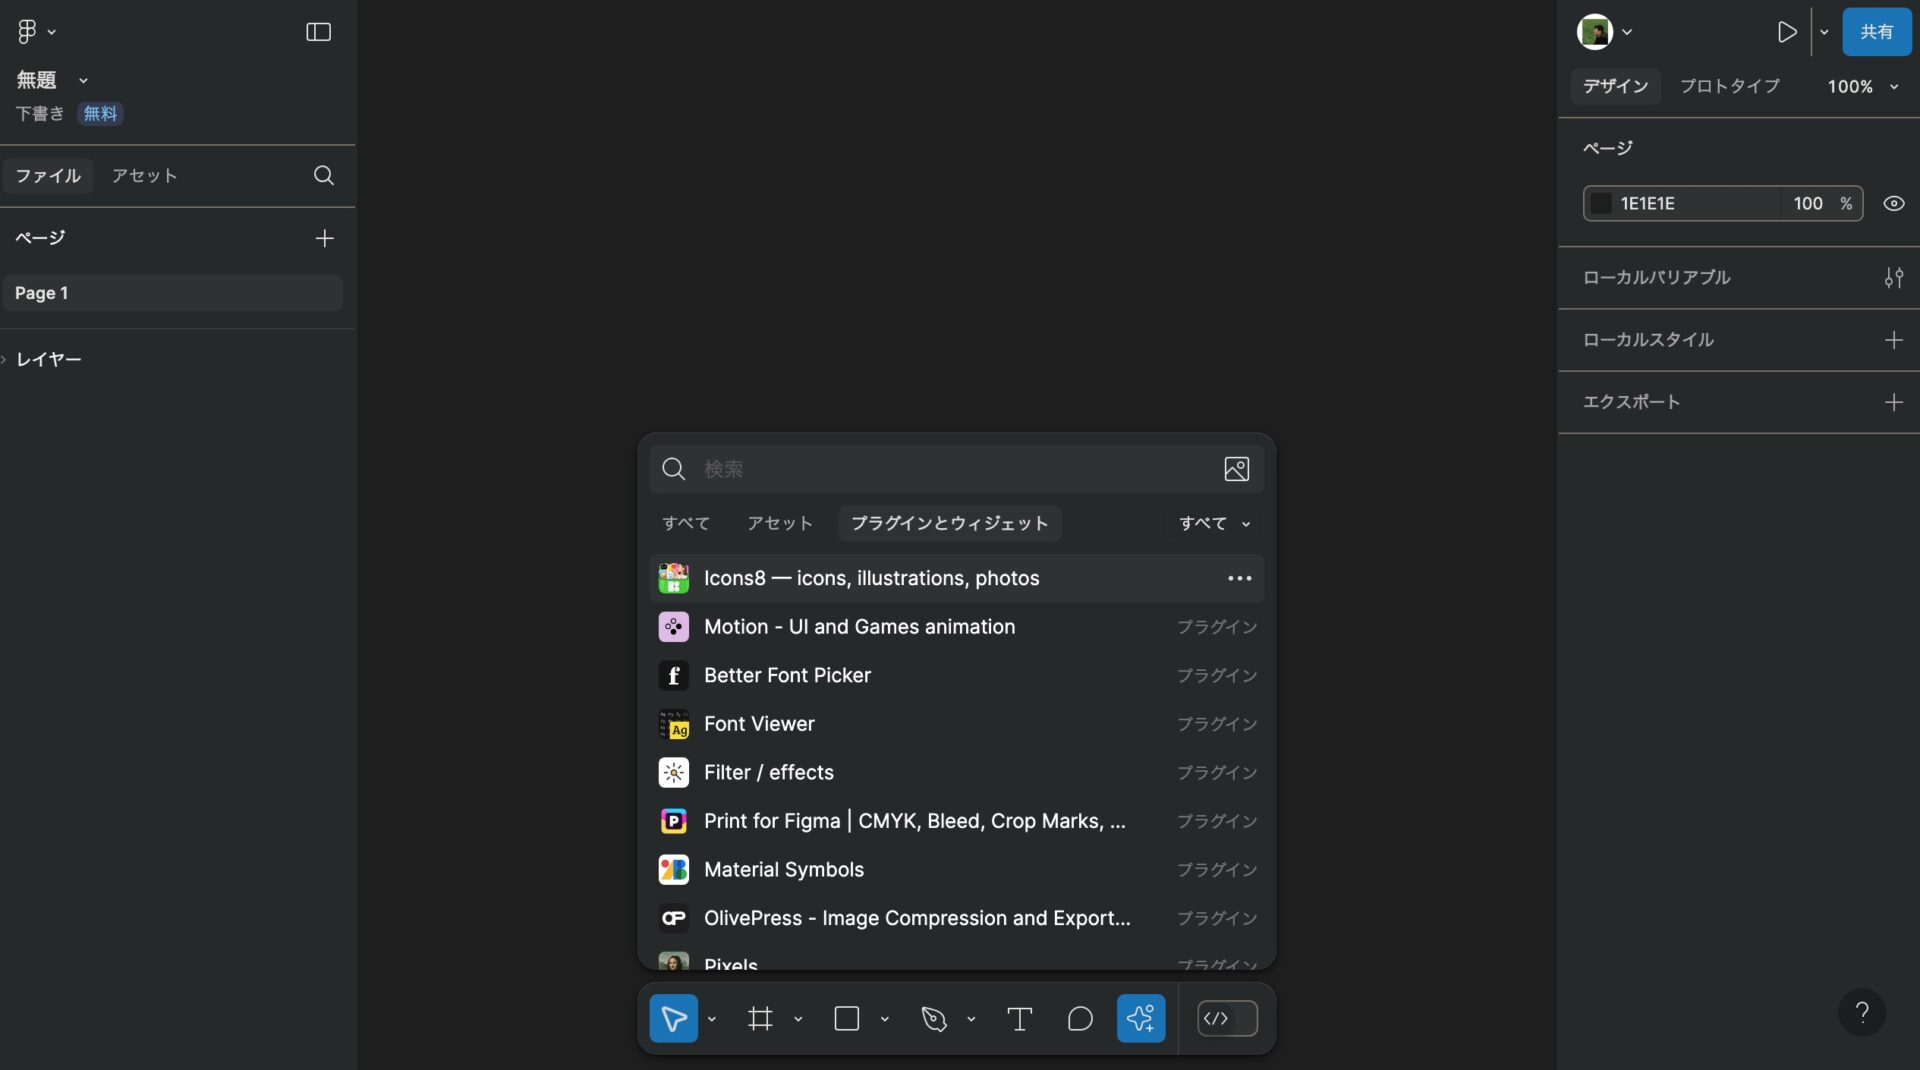Click the 無料 plan badge
The width and height of the screenshot is (1920, 1070).
(100, 114)
